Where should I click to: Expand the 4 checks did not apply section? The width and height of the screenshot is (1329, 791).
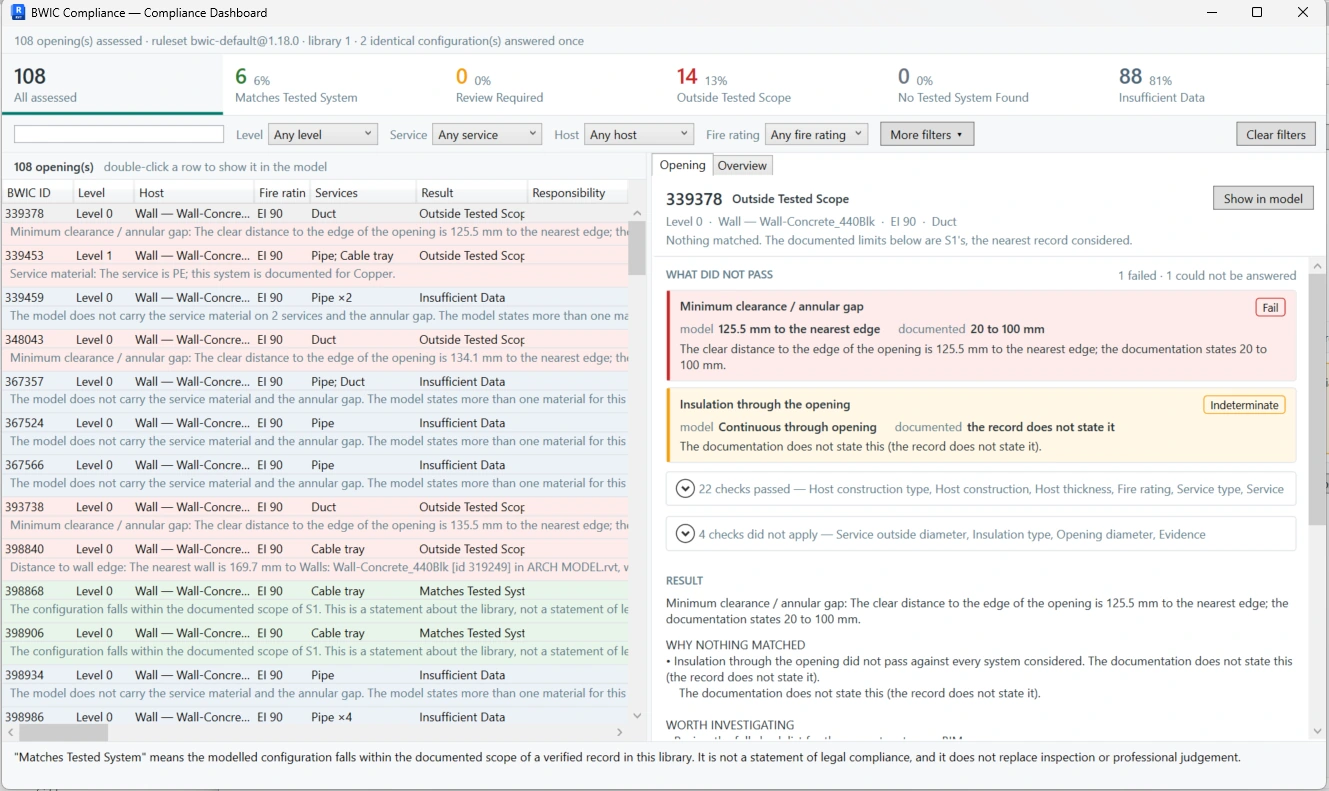tap(685, 534)
